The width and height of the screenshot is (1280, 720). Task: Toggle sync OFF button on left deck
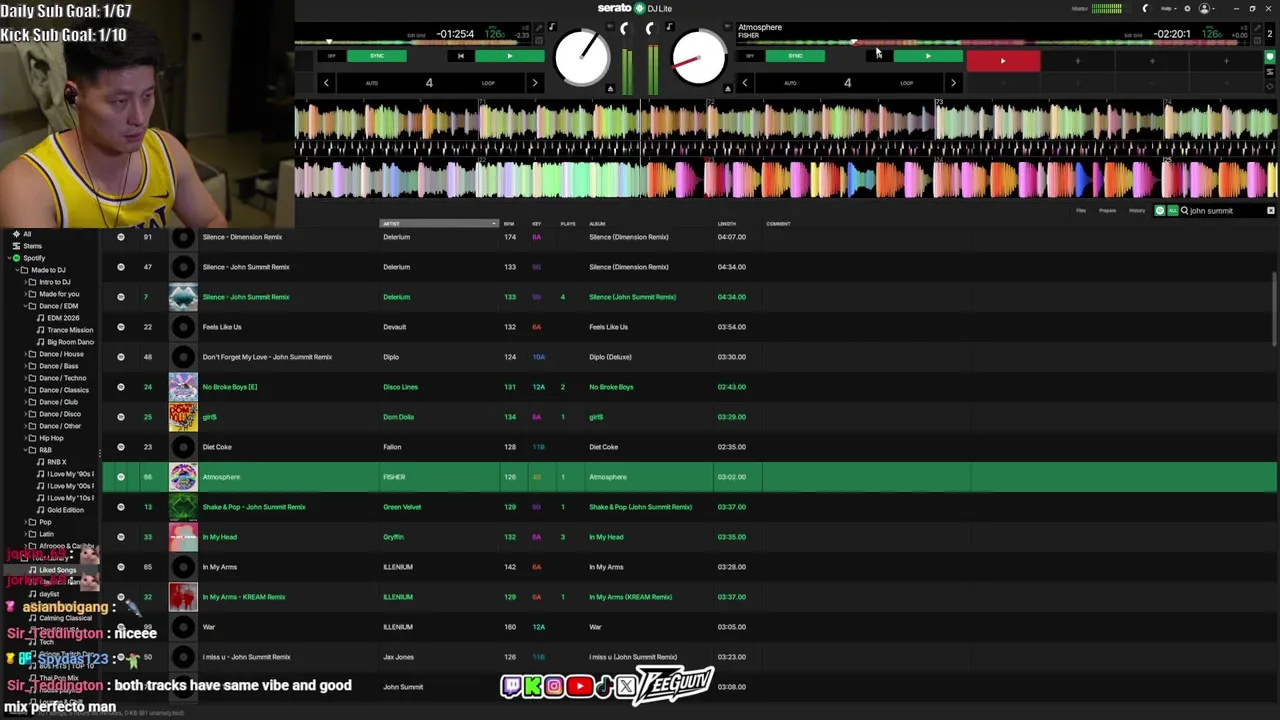click(331, 56)
